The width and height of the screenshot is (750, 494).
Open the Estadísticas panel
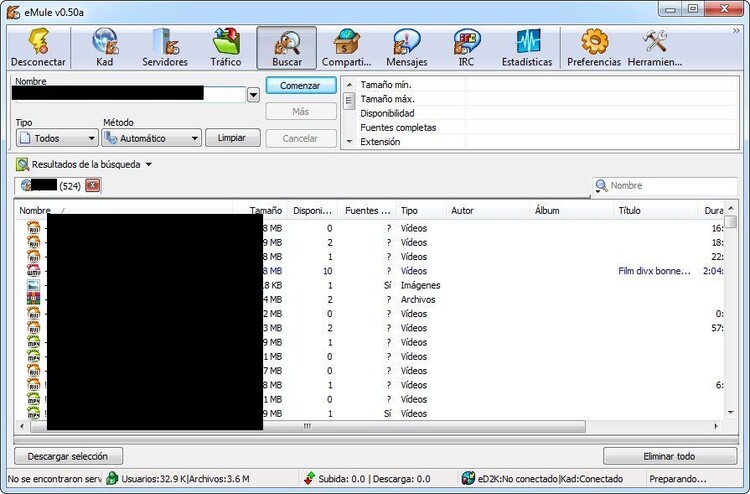(x=527, y=48)
